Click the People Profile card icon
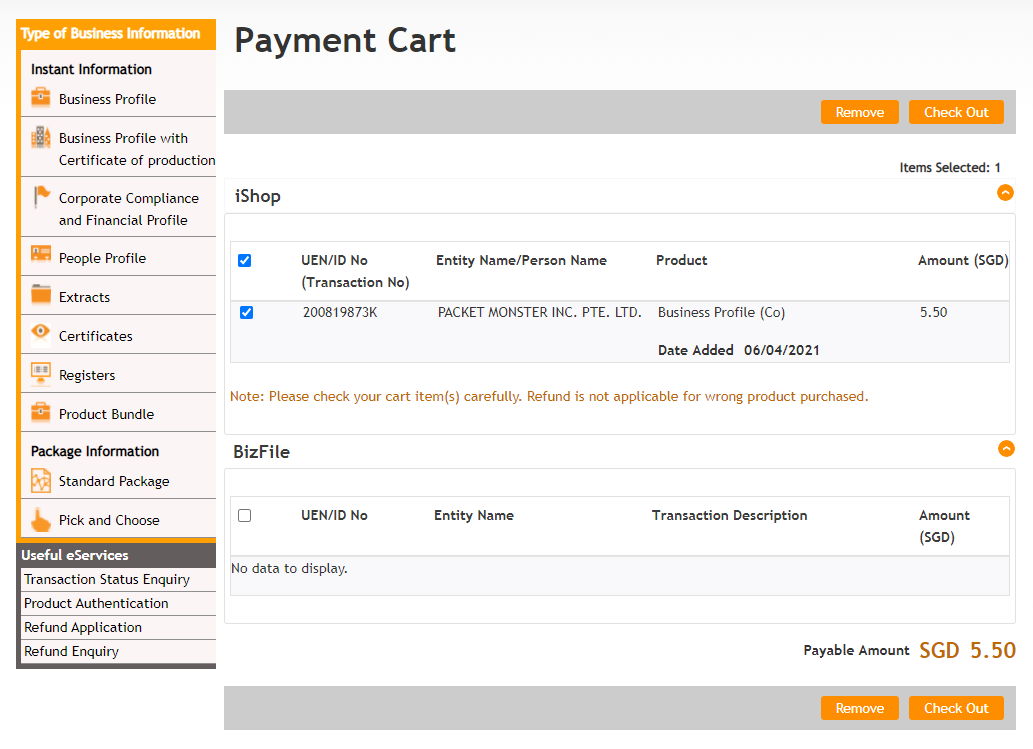Image resolution: width=1033 pixels, height=749 pixels. (41, 255)
